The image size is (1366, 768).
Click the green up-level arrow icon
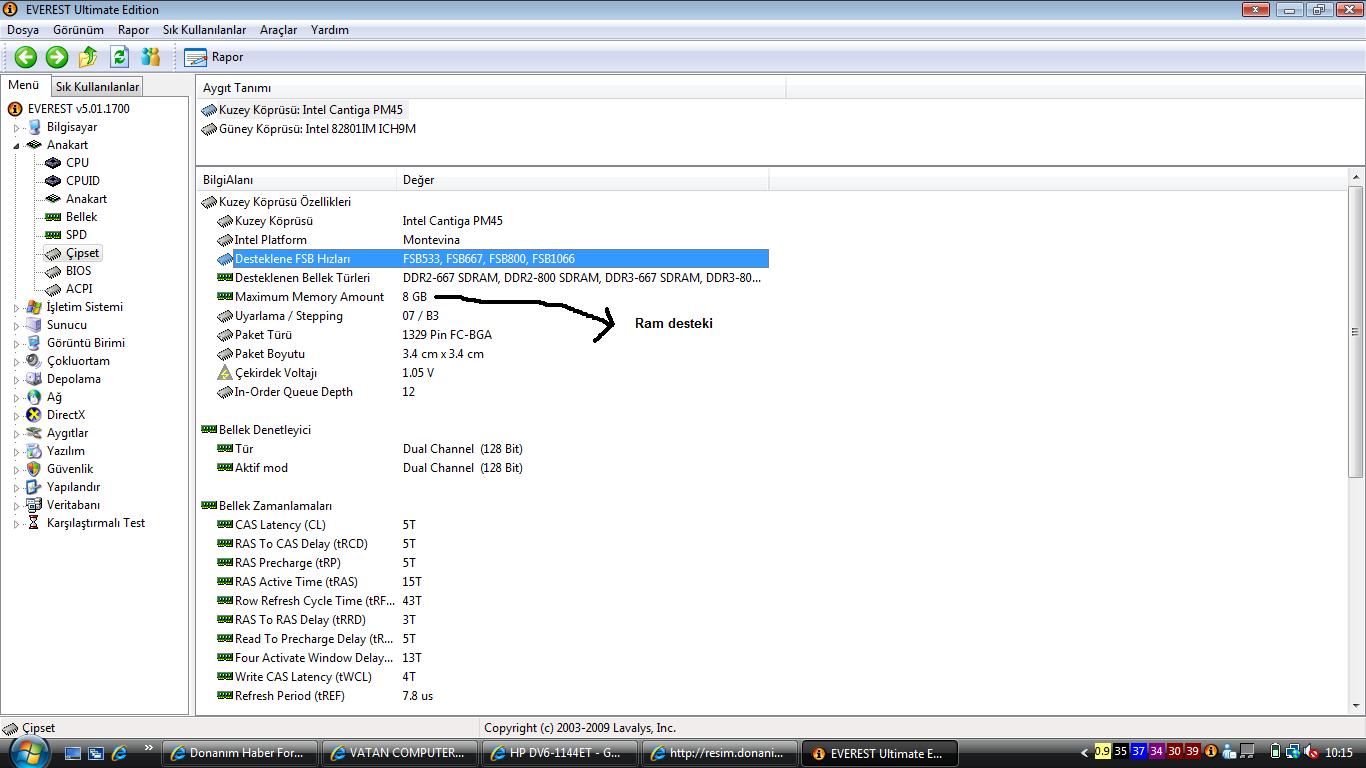click(88, 57)
